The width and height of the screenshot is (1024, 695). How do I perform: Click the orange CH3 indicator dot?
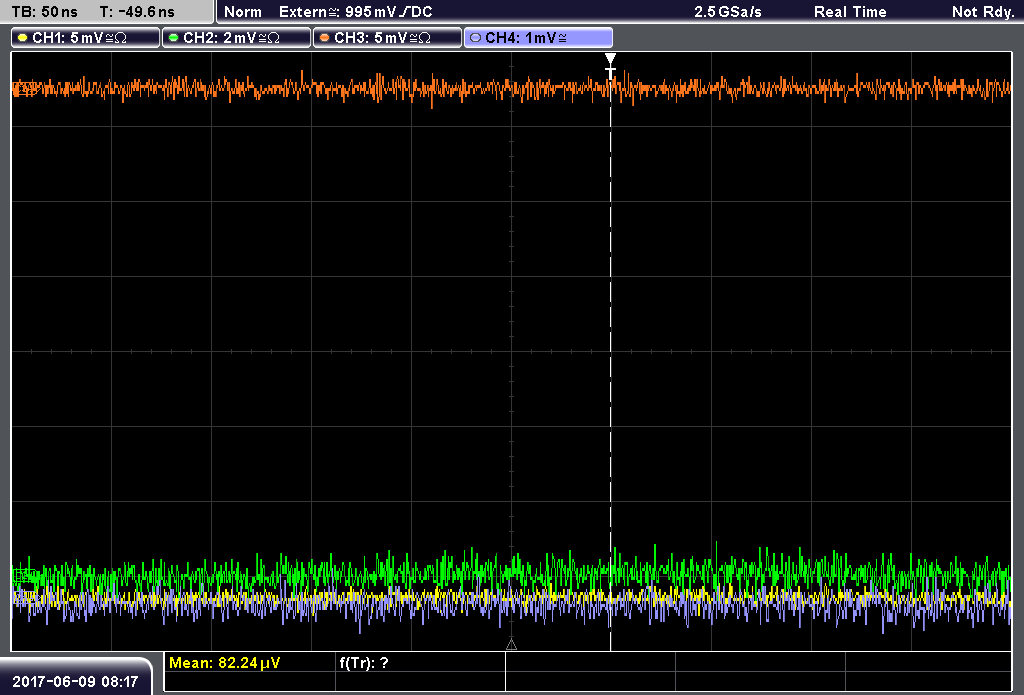325,38
